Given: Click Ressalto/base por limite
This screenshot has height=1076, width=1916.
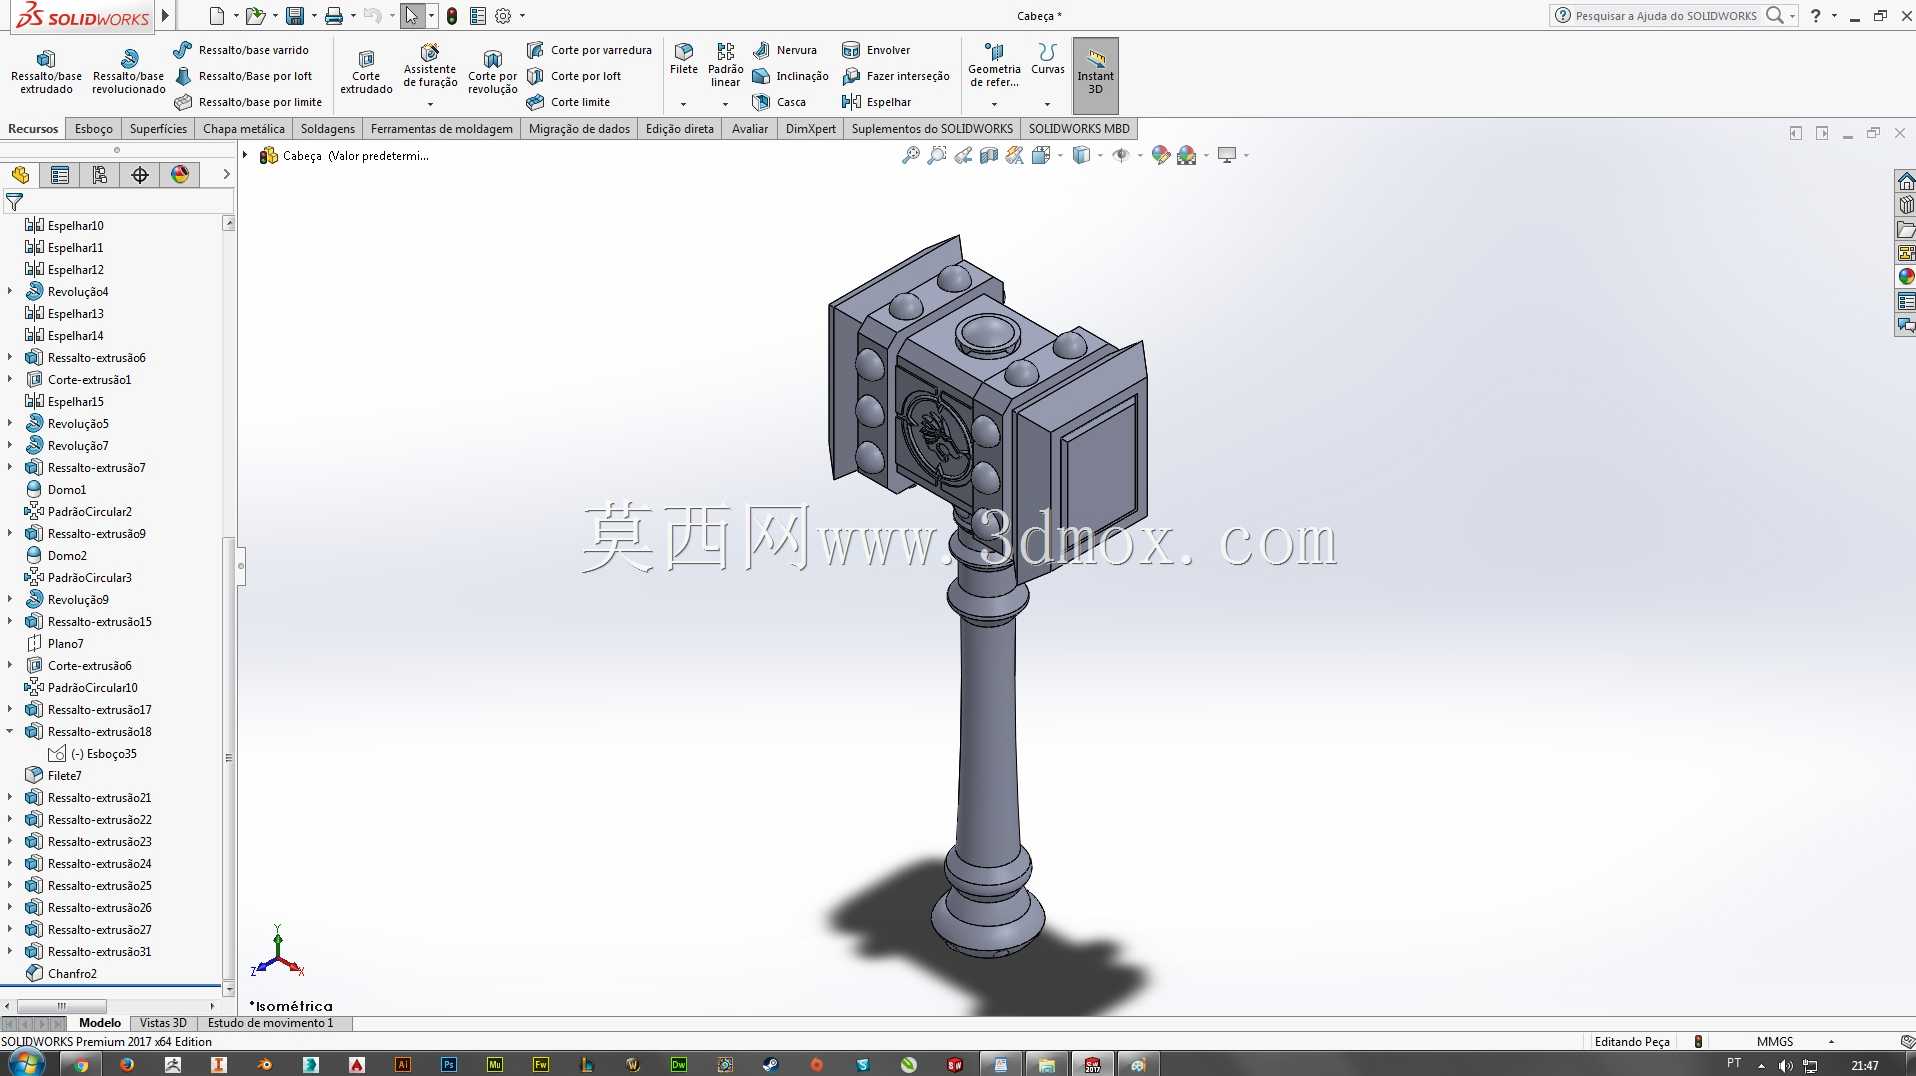Looking at the screenshot, I should pos(248,102).
